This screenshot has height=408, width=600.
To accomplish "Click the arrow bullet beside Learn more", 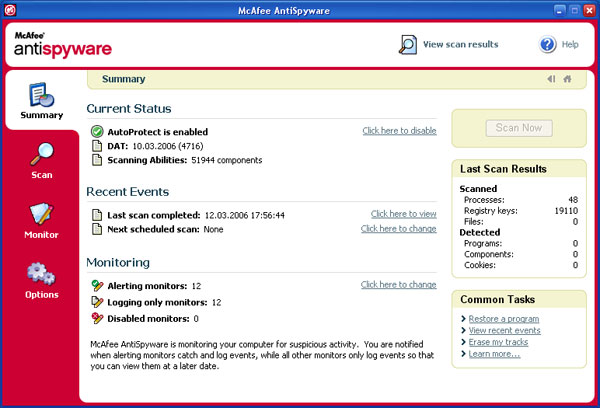I will tap(463, 354).
